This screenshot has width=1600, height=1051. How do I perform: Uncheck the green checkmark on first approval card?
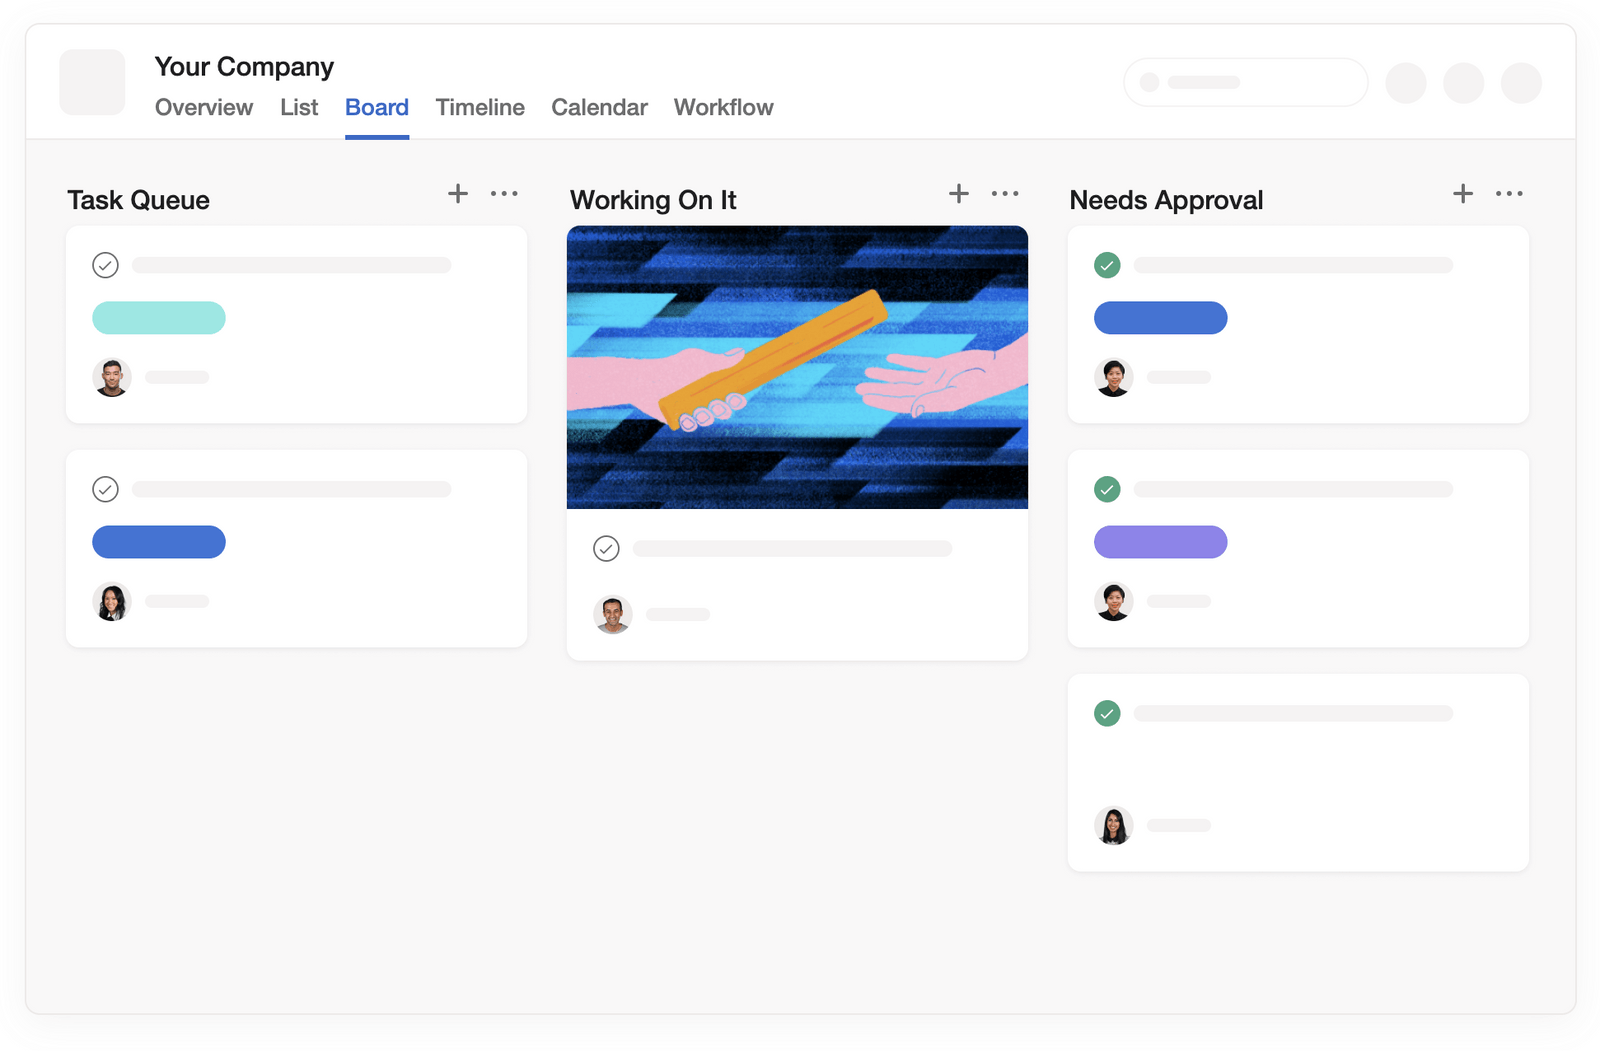(x=1107, y=265)
